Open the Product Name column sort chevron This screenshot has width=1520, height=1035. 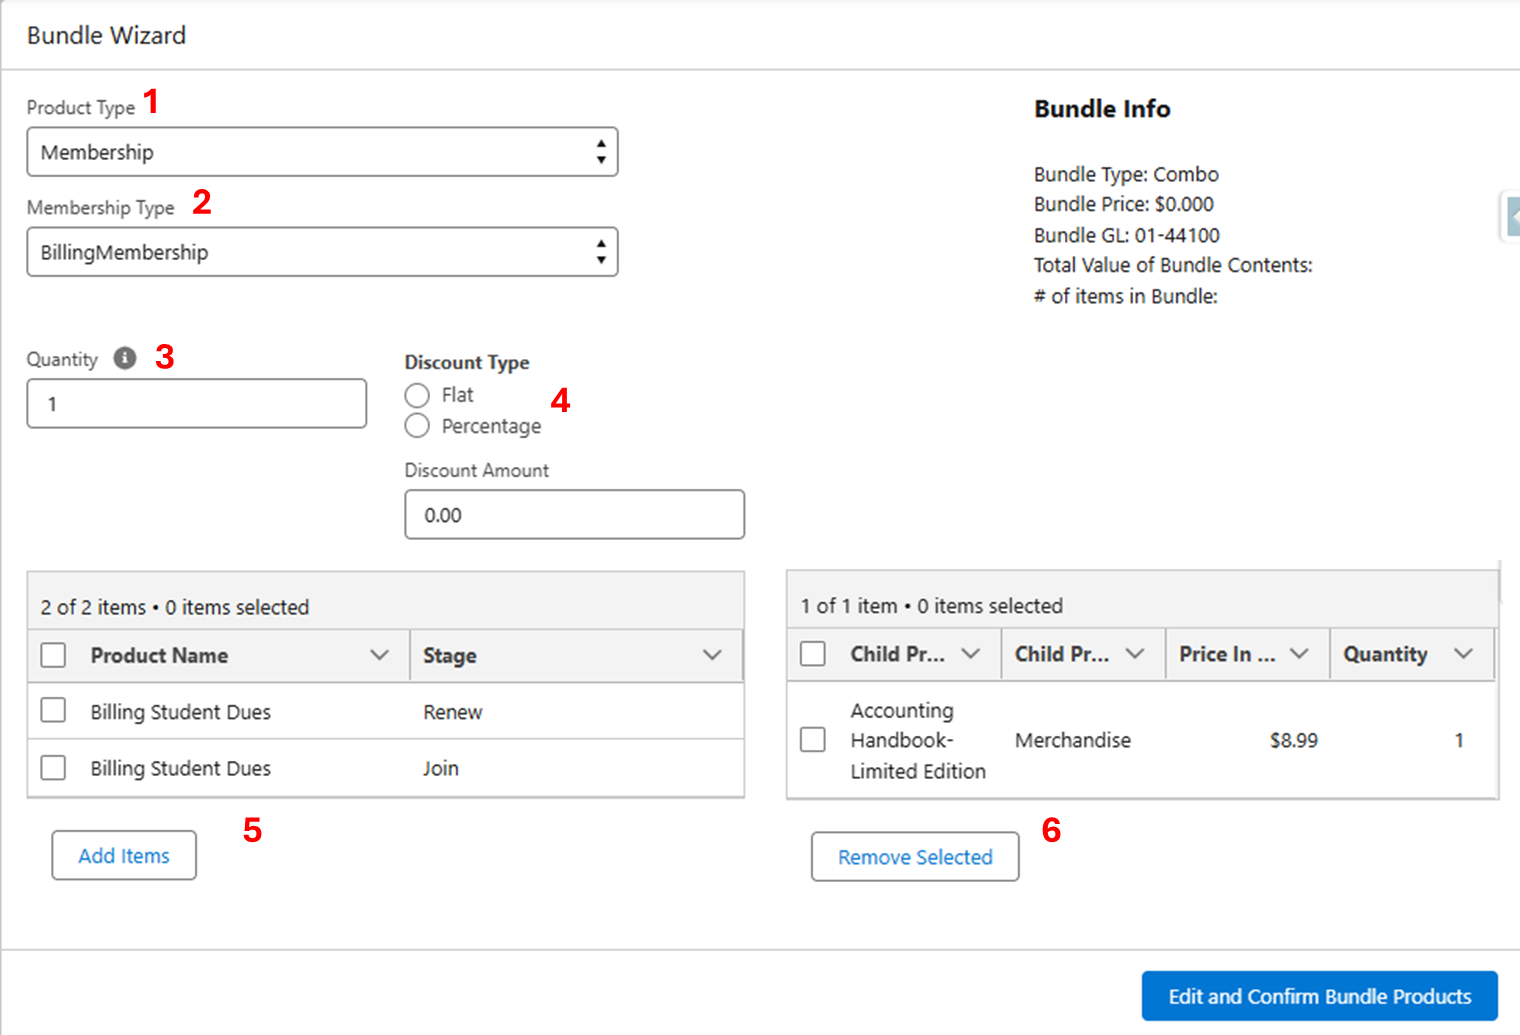[x=379, y=655]
